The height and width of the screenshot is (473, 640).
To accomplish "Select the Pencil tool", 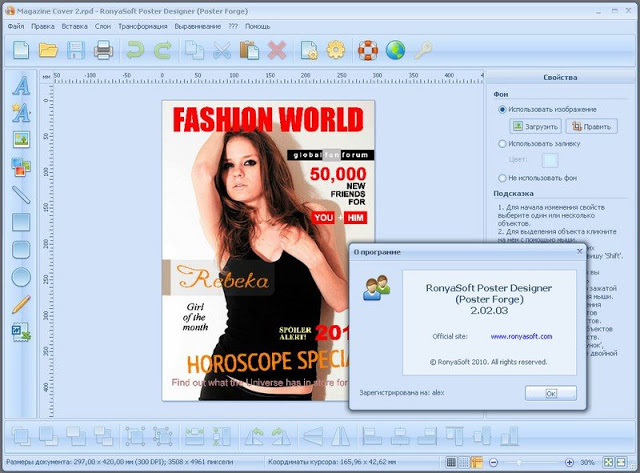I will click(x=21, y=304).
